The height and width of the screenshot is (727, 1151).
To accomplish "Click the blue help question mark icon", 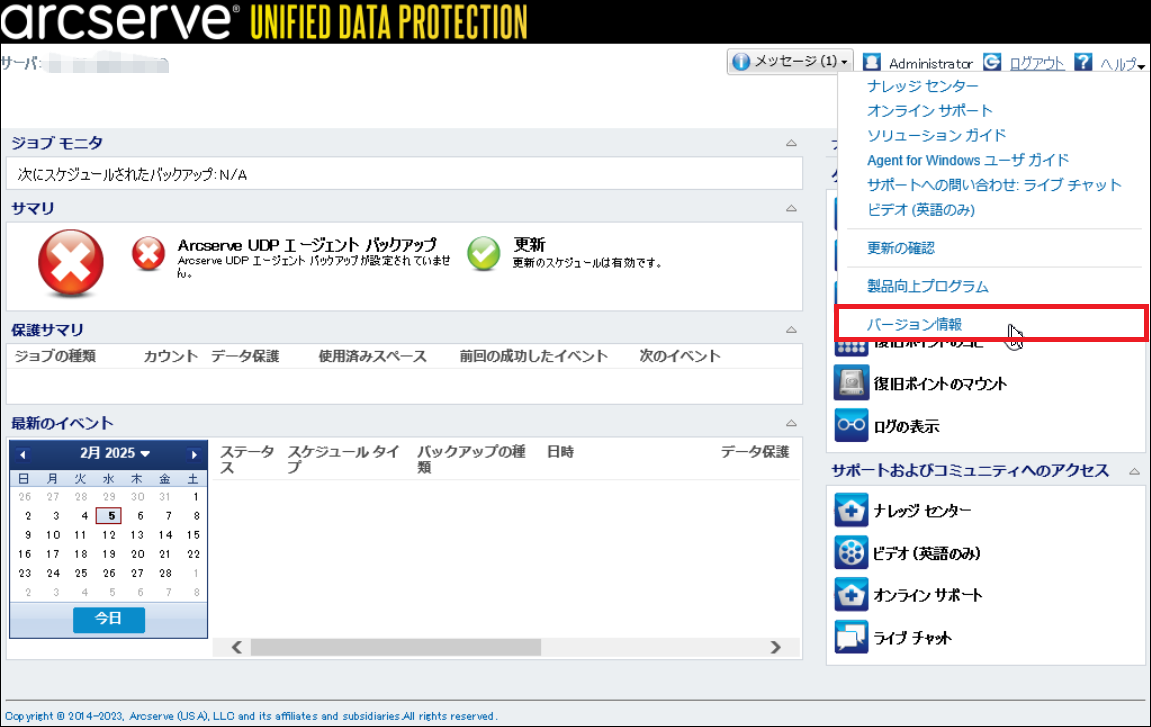I will (x=1083, y=62).
